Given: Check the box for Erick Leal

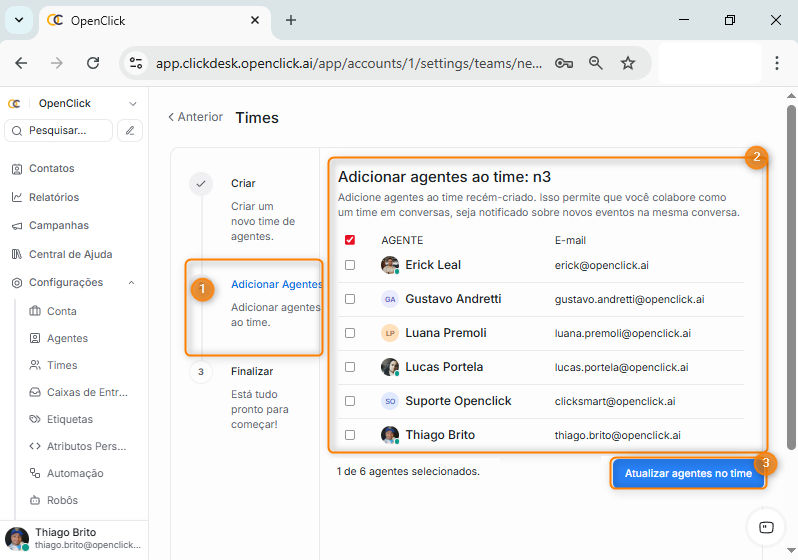Looking at the screenshot, I should coord(349,265).
